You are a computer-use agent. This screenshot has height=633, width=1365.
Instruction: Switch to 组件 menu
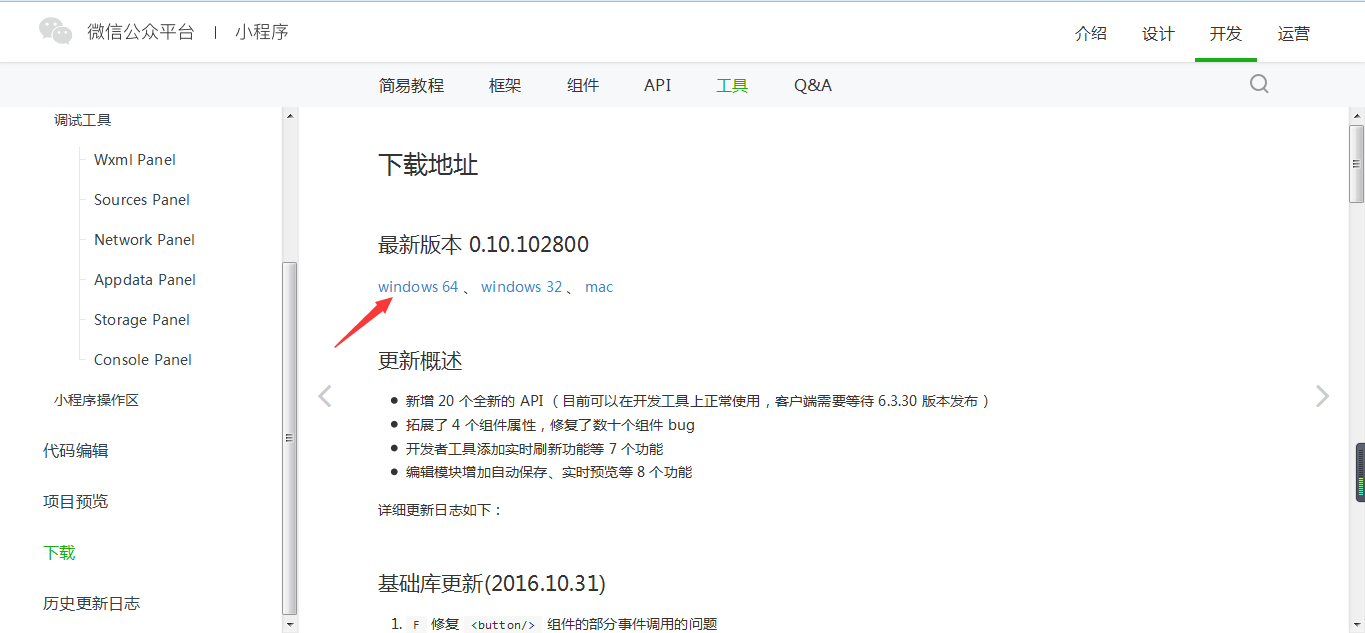583,85
